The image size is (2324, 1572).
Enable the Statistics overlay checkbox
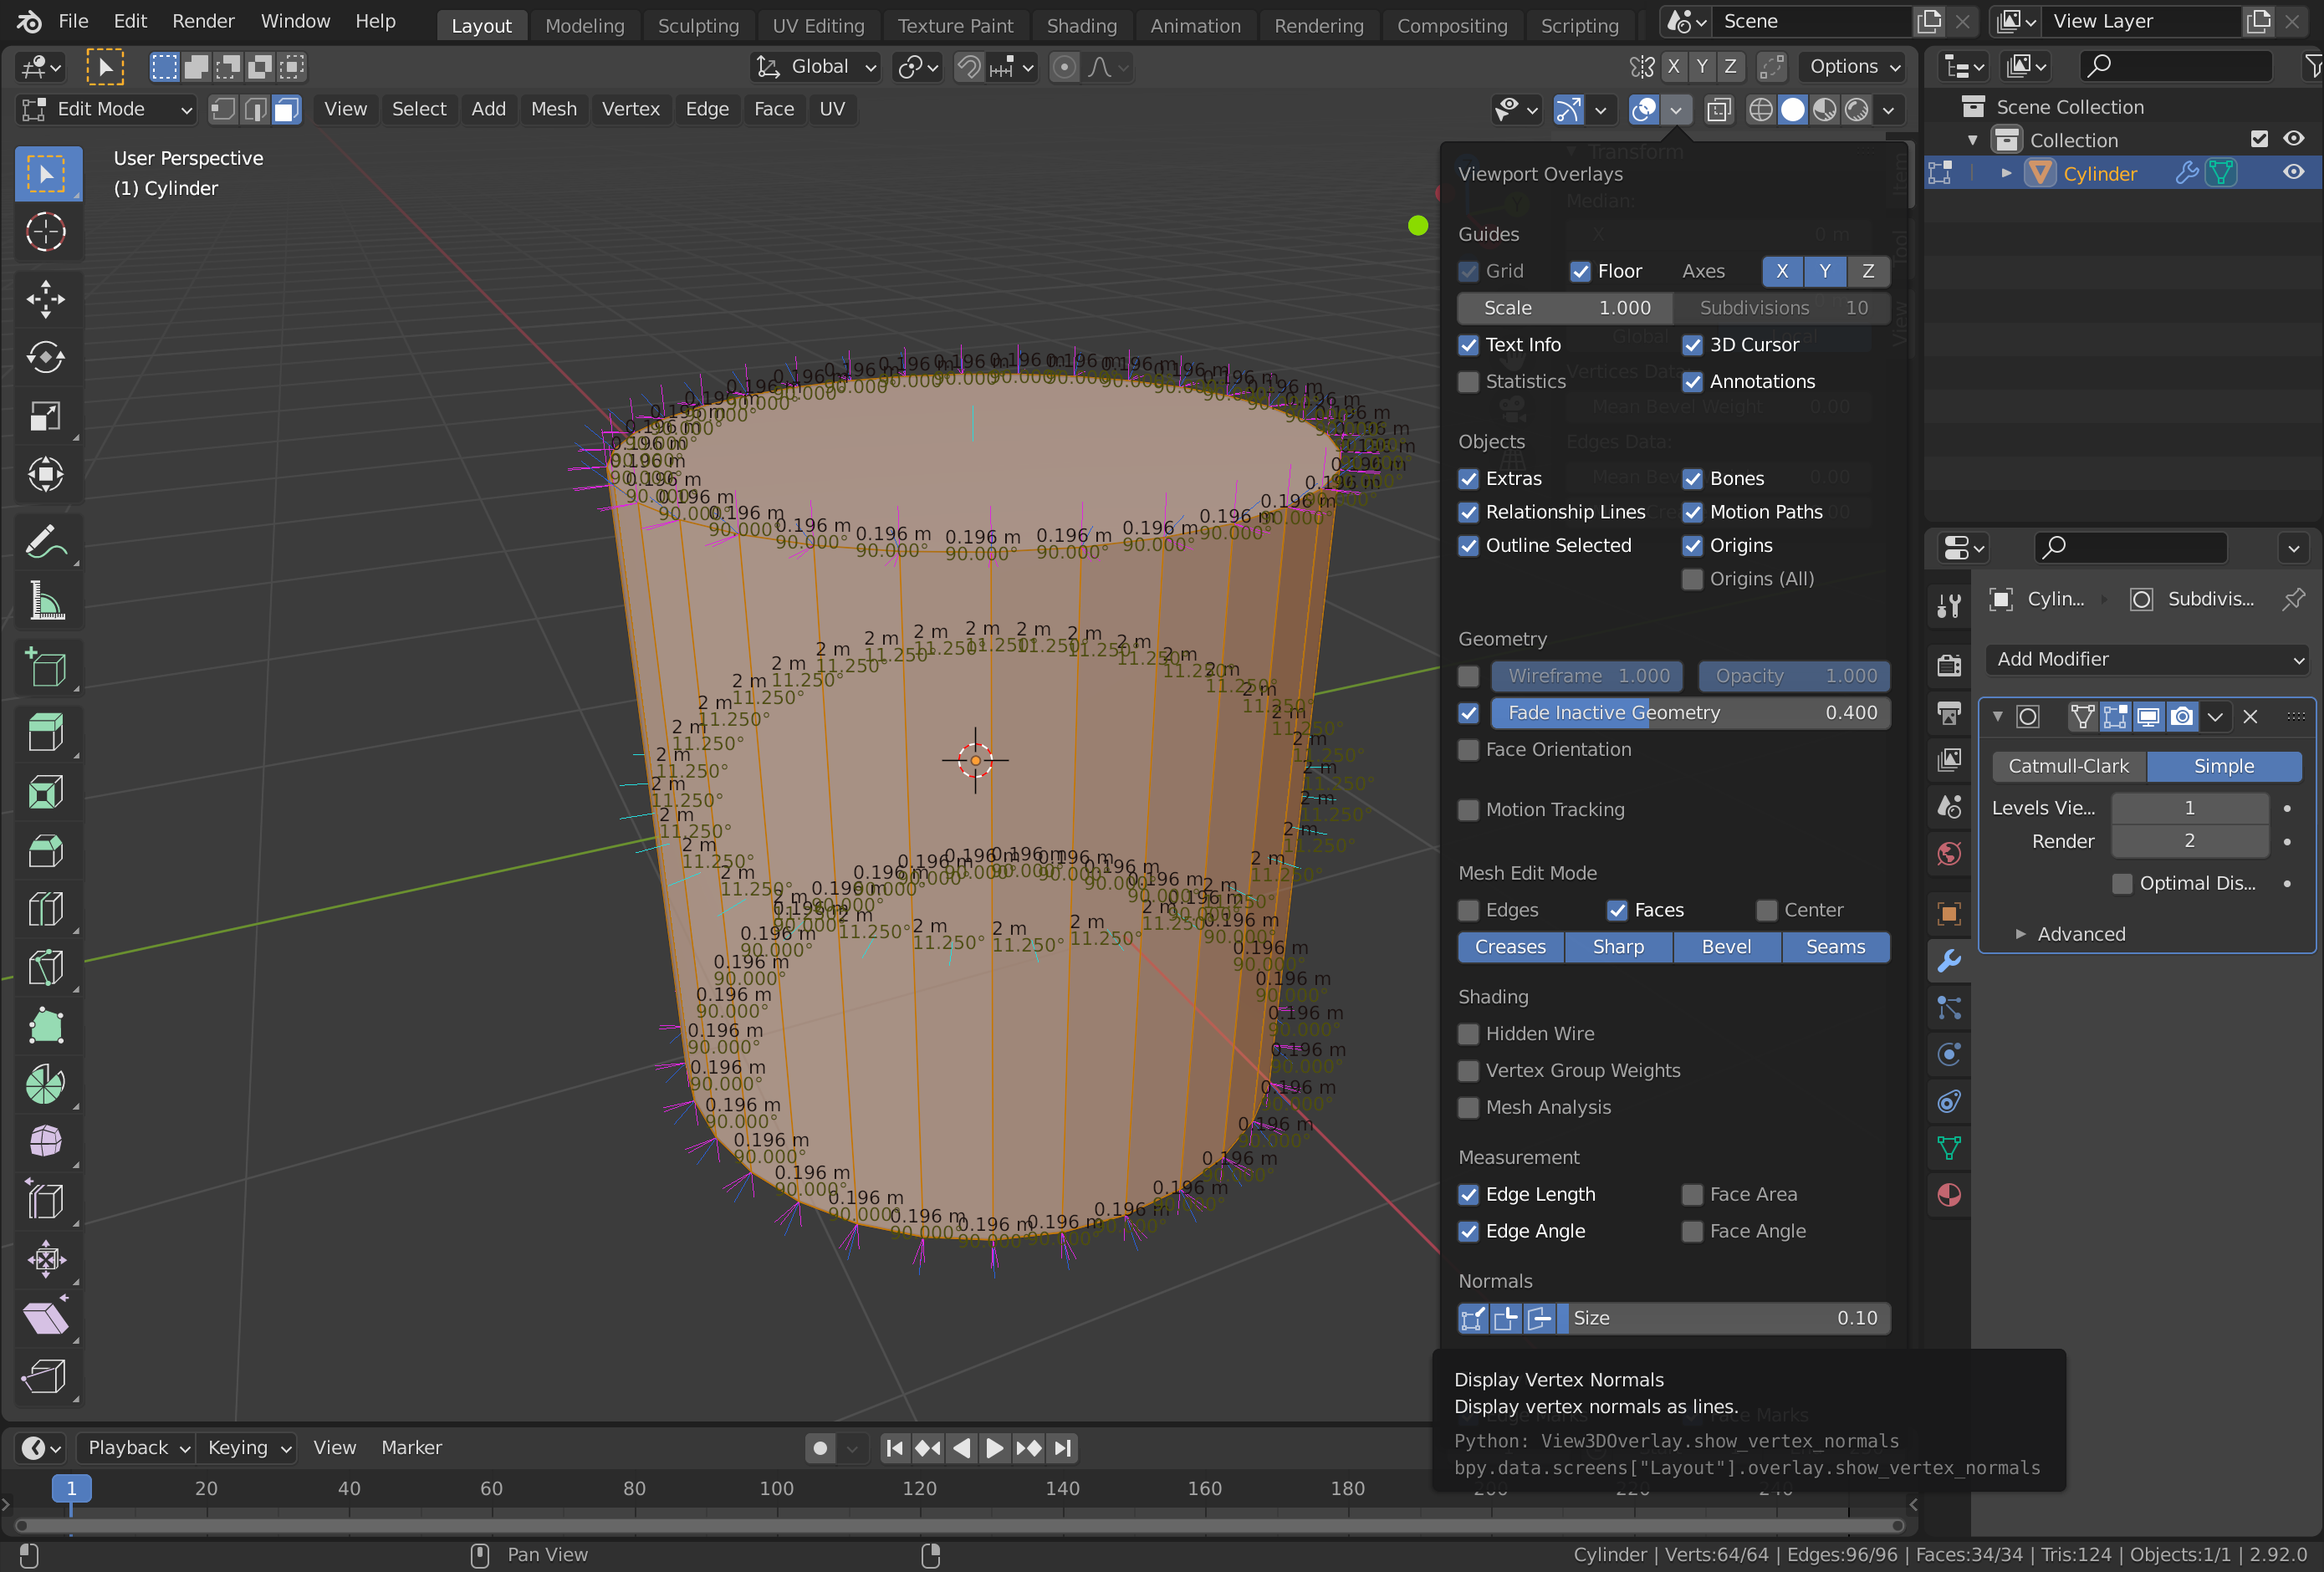tap(1468, 382)
